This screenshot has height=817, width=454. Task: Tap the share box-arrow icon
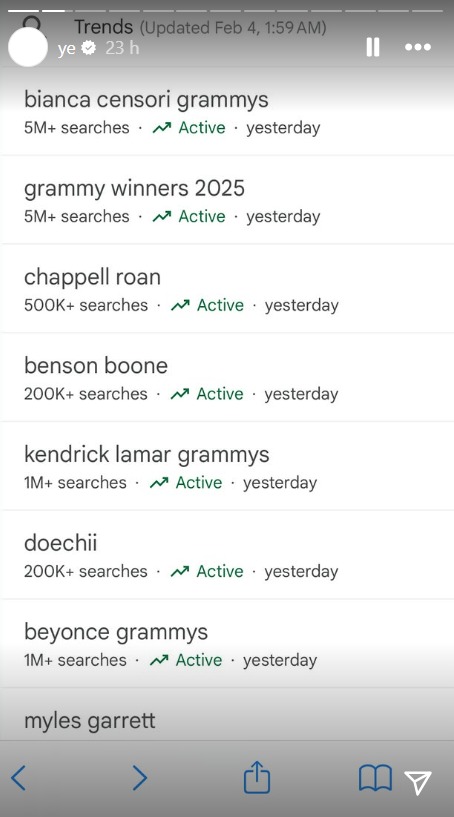pyautogui.click(x=257, y=777)
